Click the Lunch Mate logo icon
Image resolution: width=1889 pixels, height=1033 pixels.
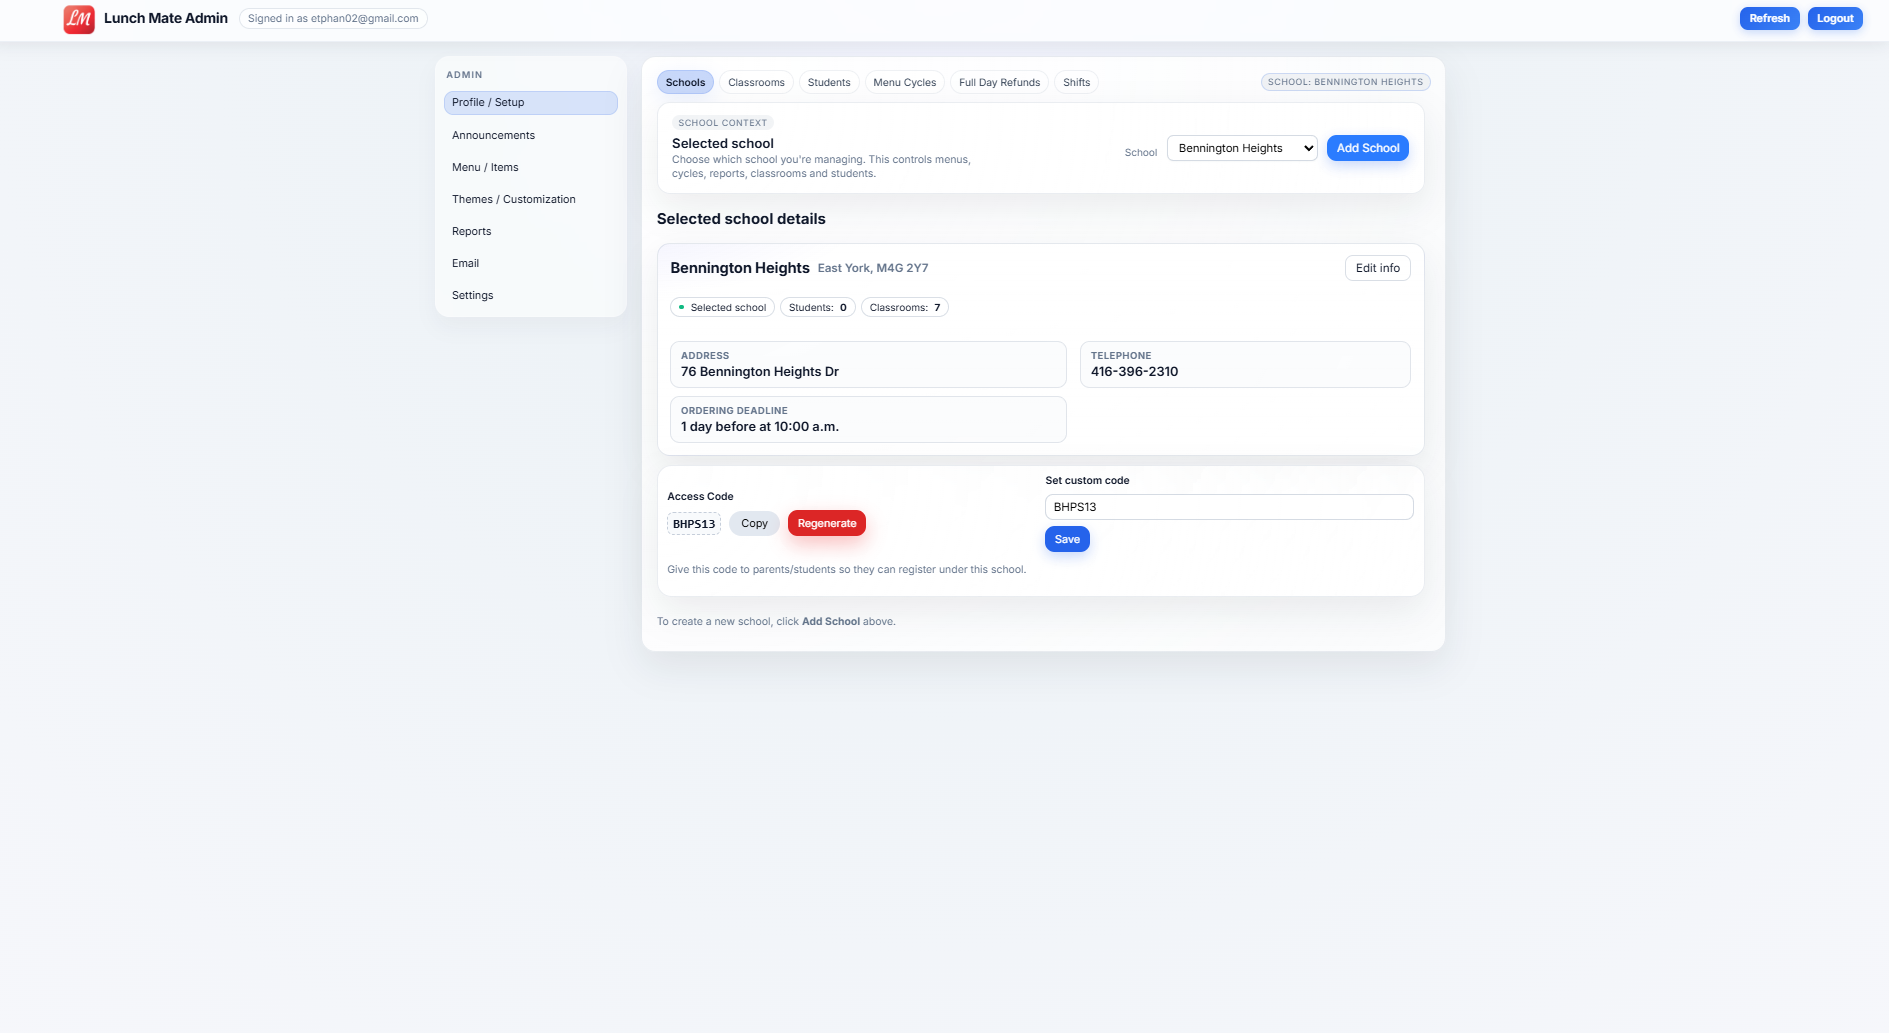coord(79,19)
